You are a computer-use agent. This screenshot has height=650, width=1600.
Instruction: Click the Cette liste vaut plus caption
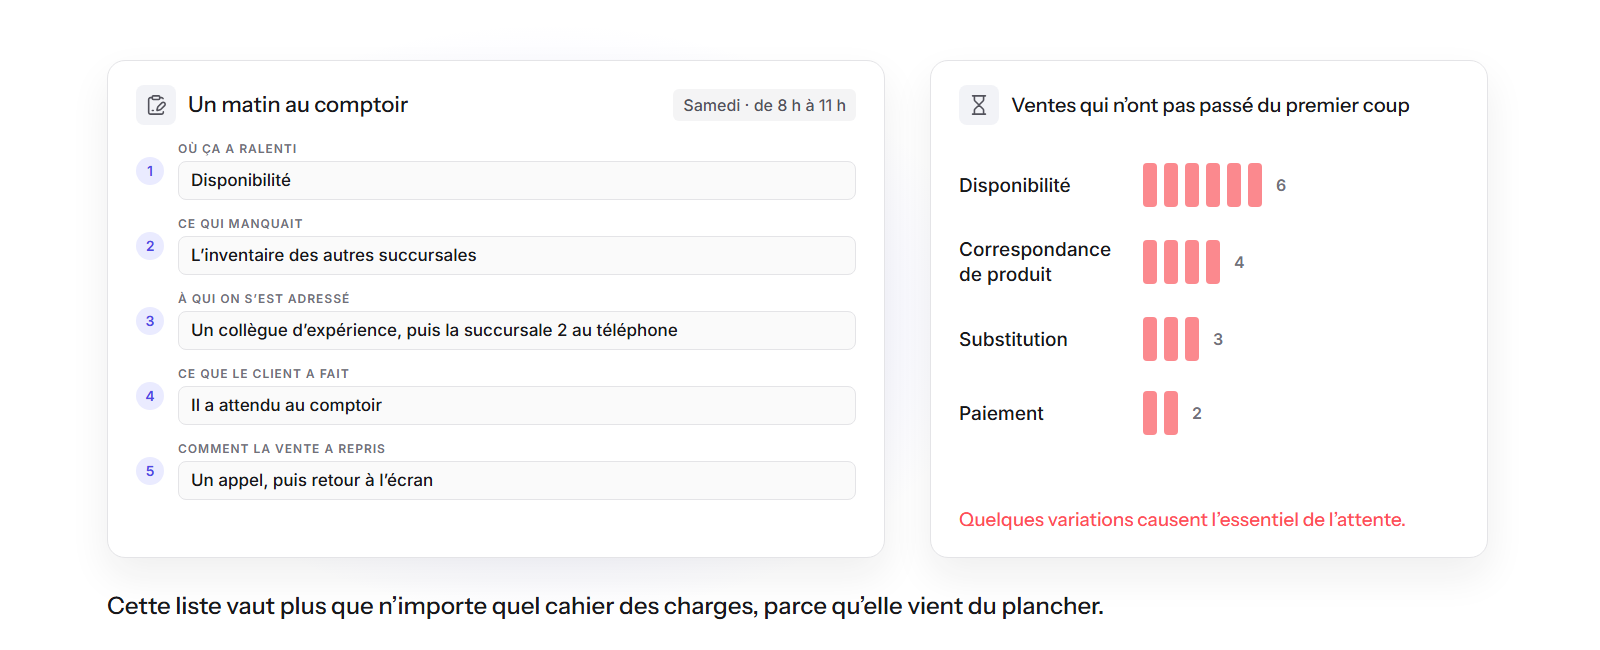(x=605, y=606)
